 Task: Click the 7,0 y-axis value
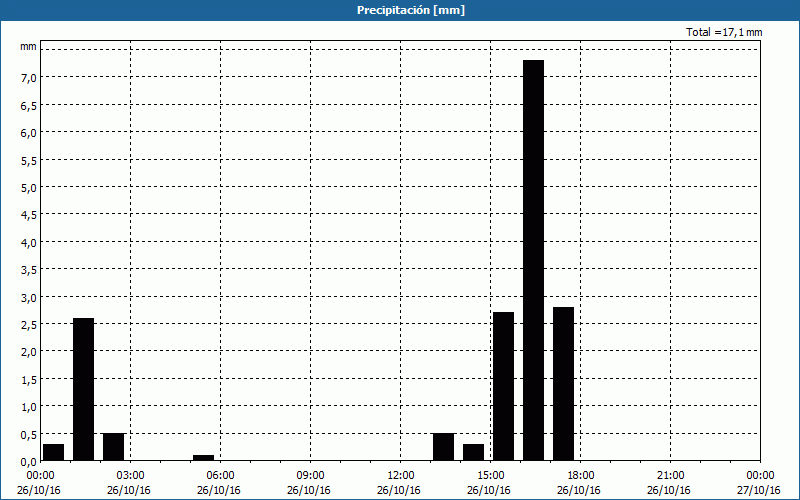29,78
